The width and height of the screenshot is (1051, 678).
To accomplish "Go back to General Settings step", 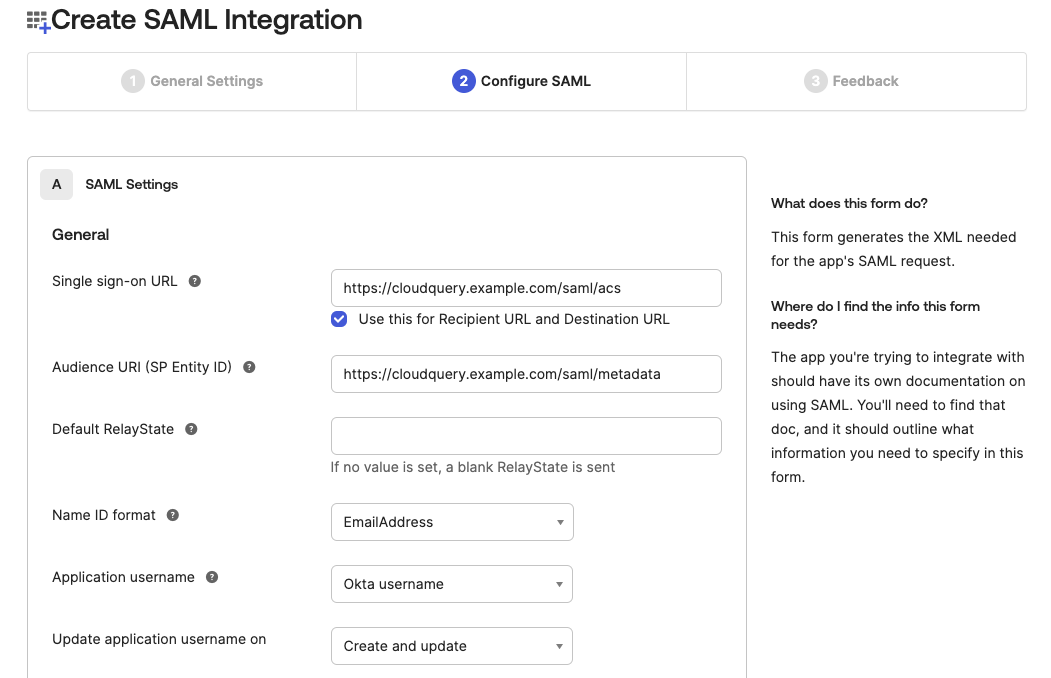I will click(206, 81).
